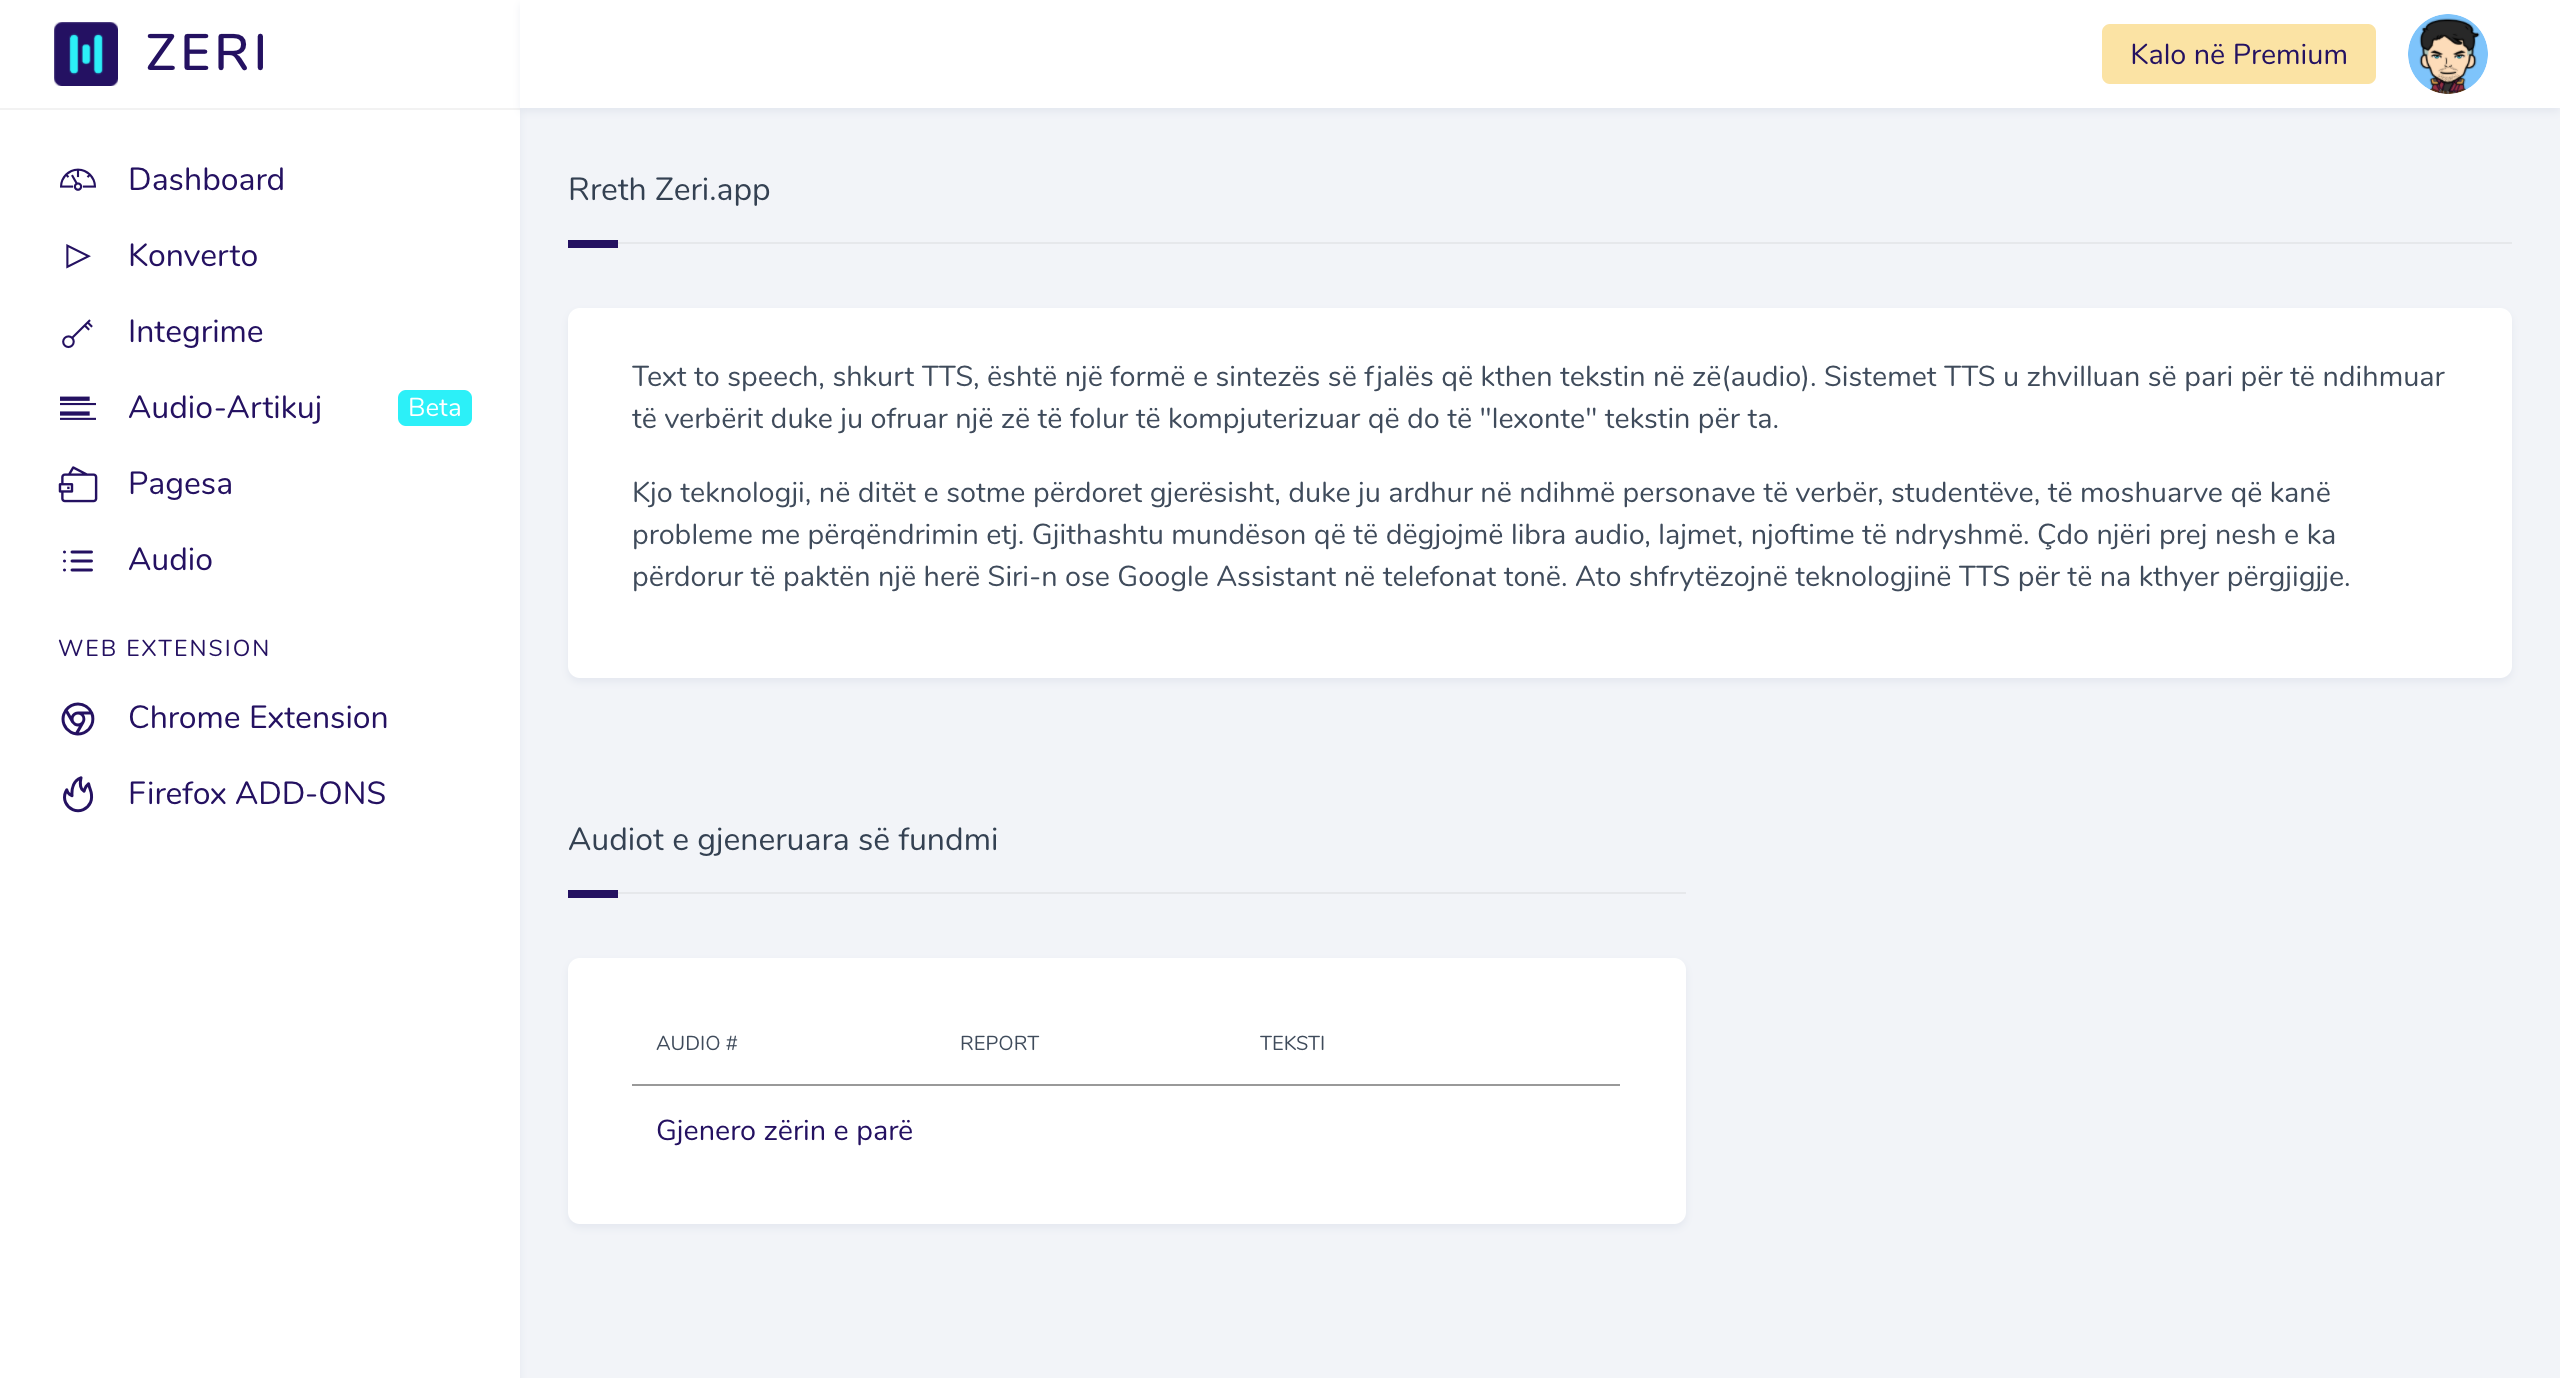Click 'Gjenero zërin e parë' link
This screenshot has height=1378, width=2560.
785,1129
